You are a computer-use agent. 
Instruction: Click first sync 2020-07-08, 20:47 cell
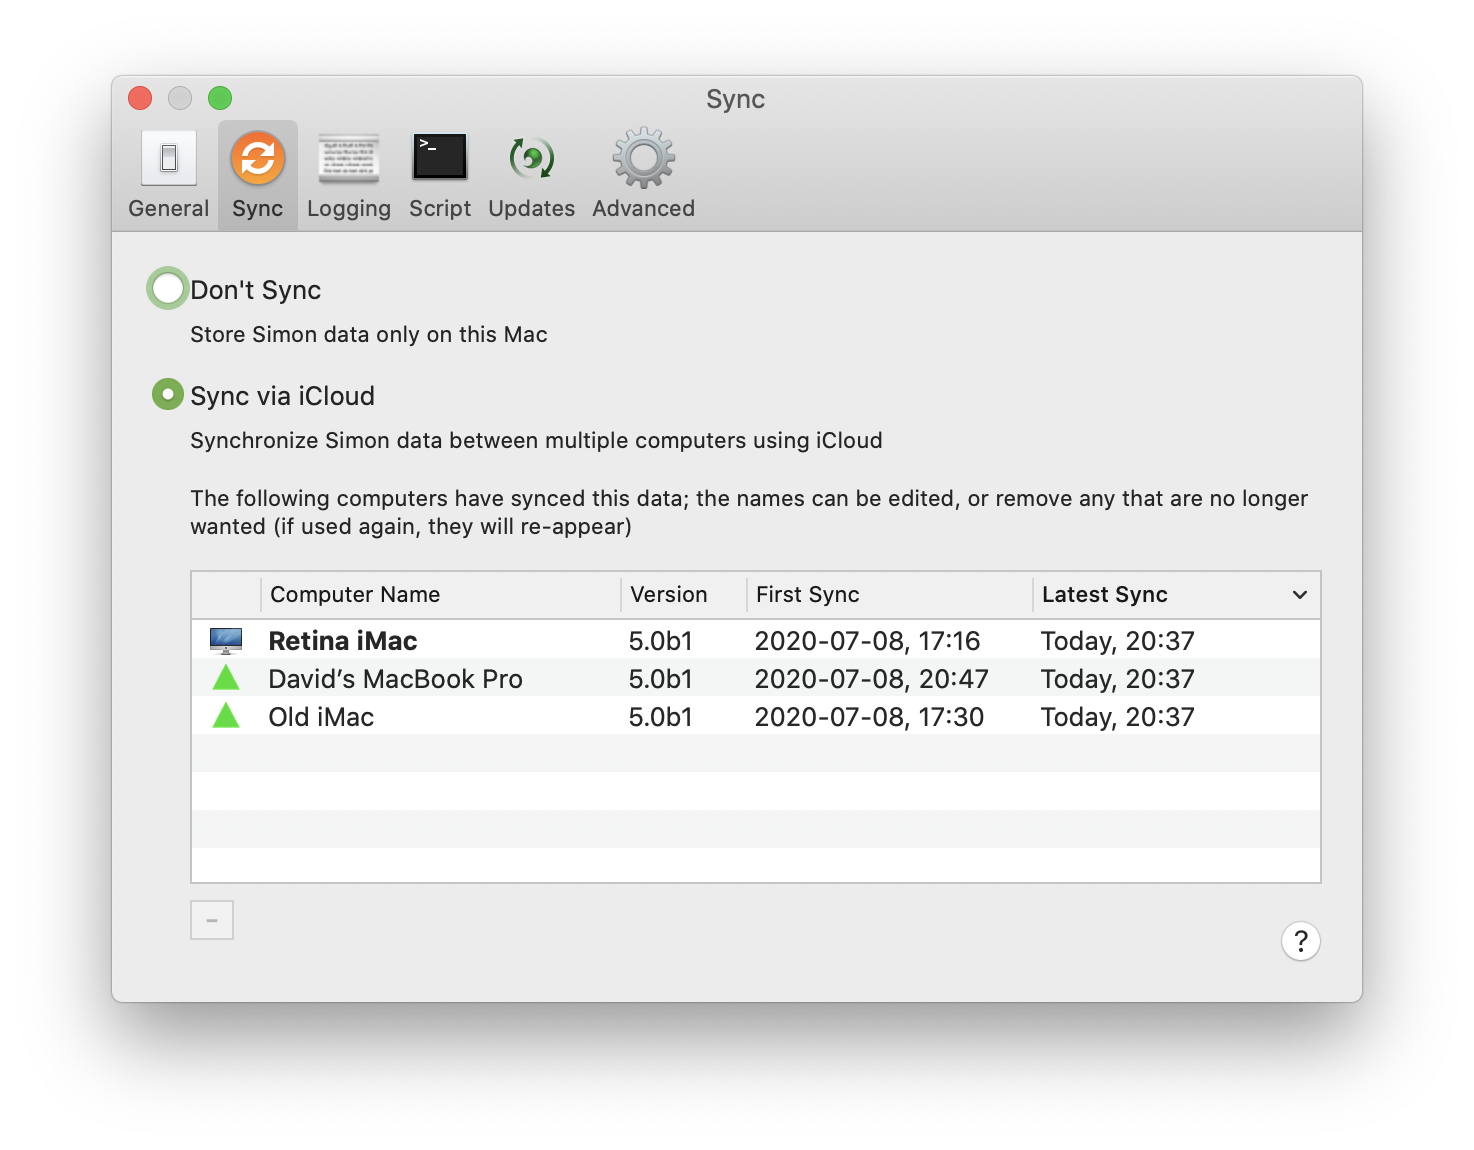[x=872, y=679]
